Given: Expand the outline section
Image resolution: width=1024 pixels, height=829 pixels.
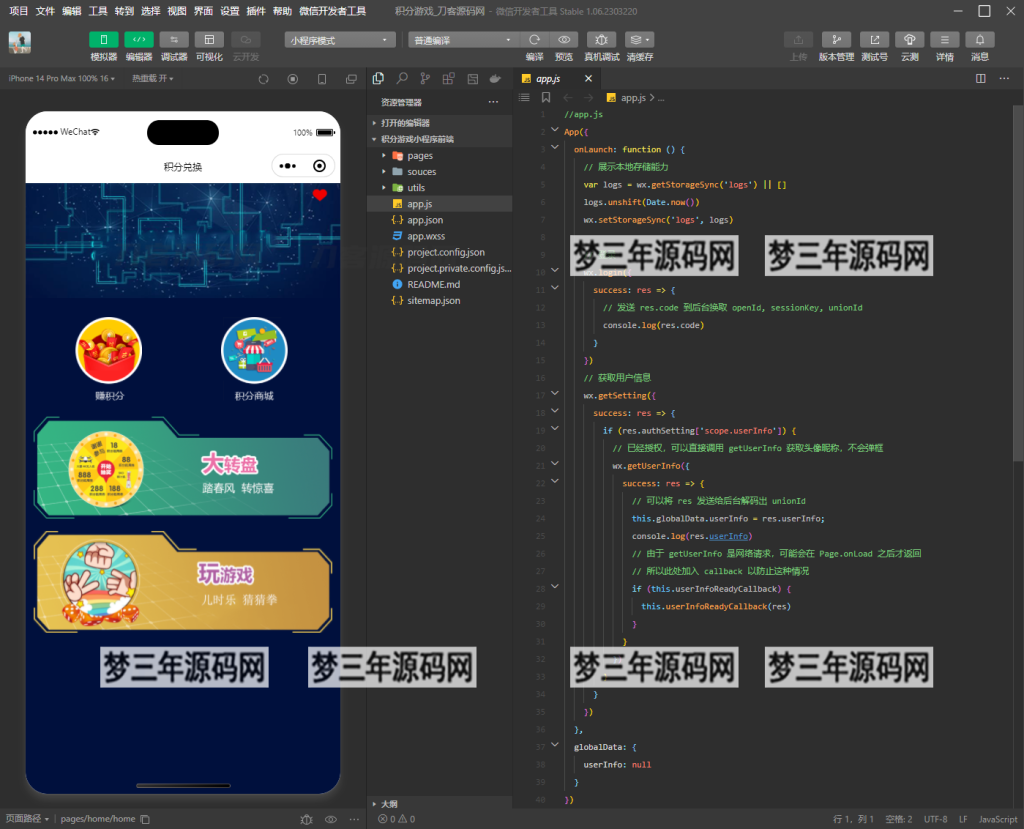Looking at the screenshot, I should pyautogui.click(x=440, y=804).
